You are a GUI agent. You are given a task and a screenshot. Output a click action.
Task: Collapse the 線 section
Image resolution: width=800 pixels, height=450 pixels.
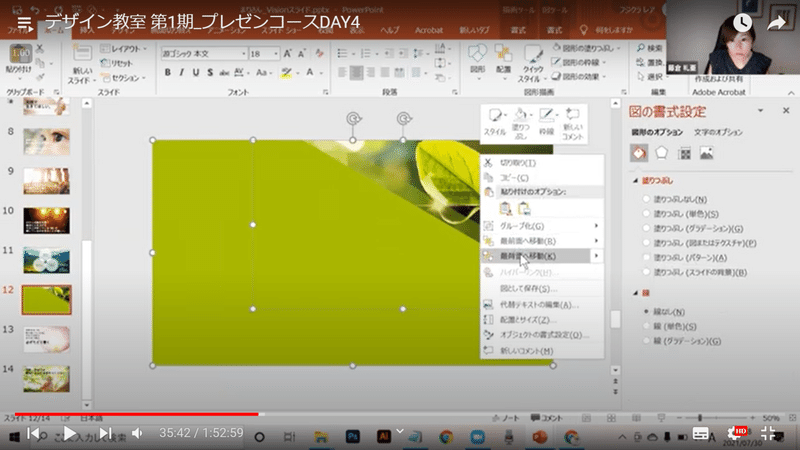(635, 293)
